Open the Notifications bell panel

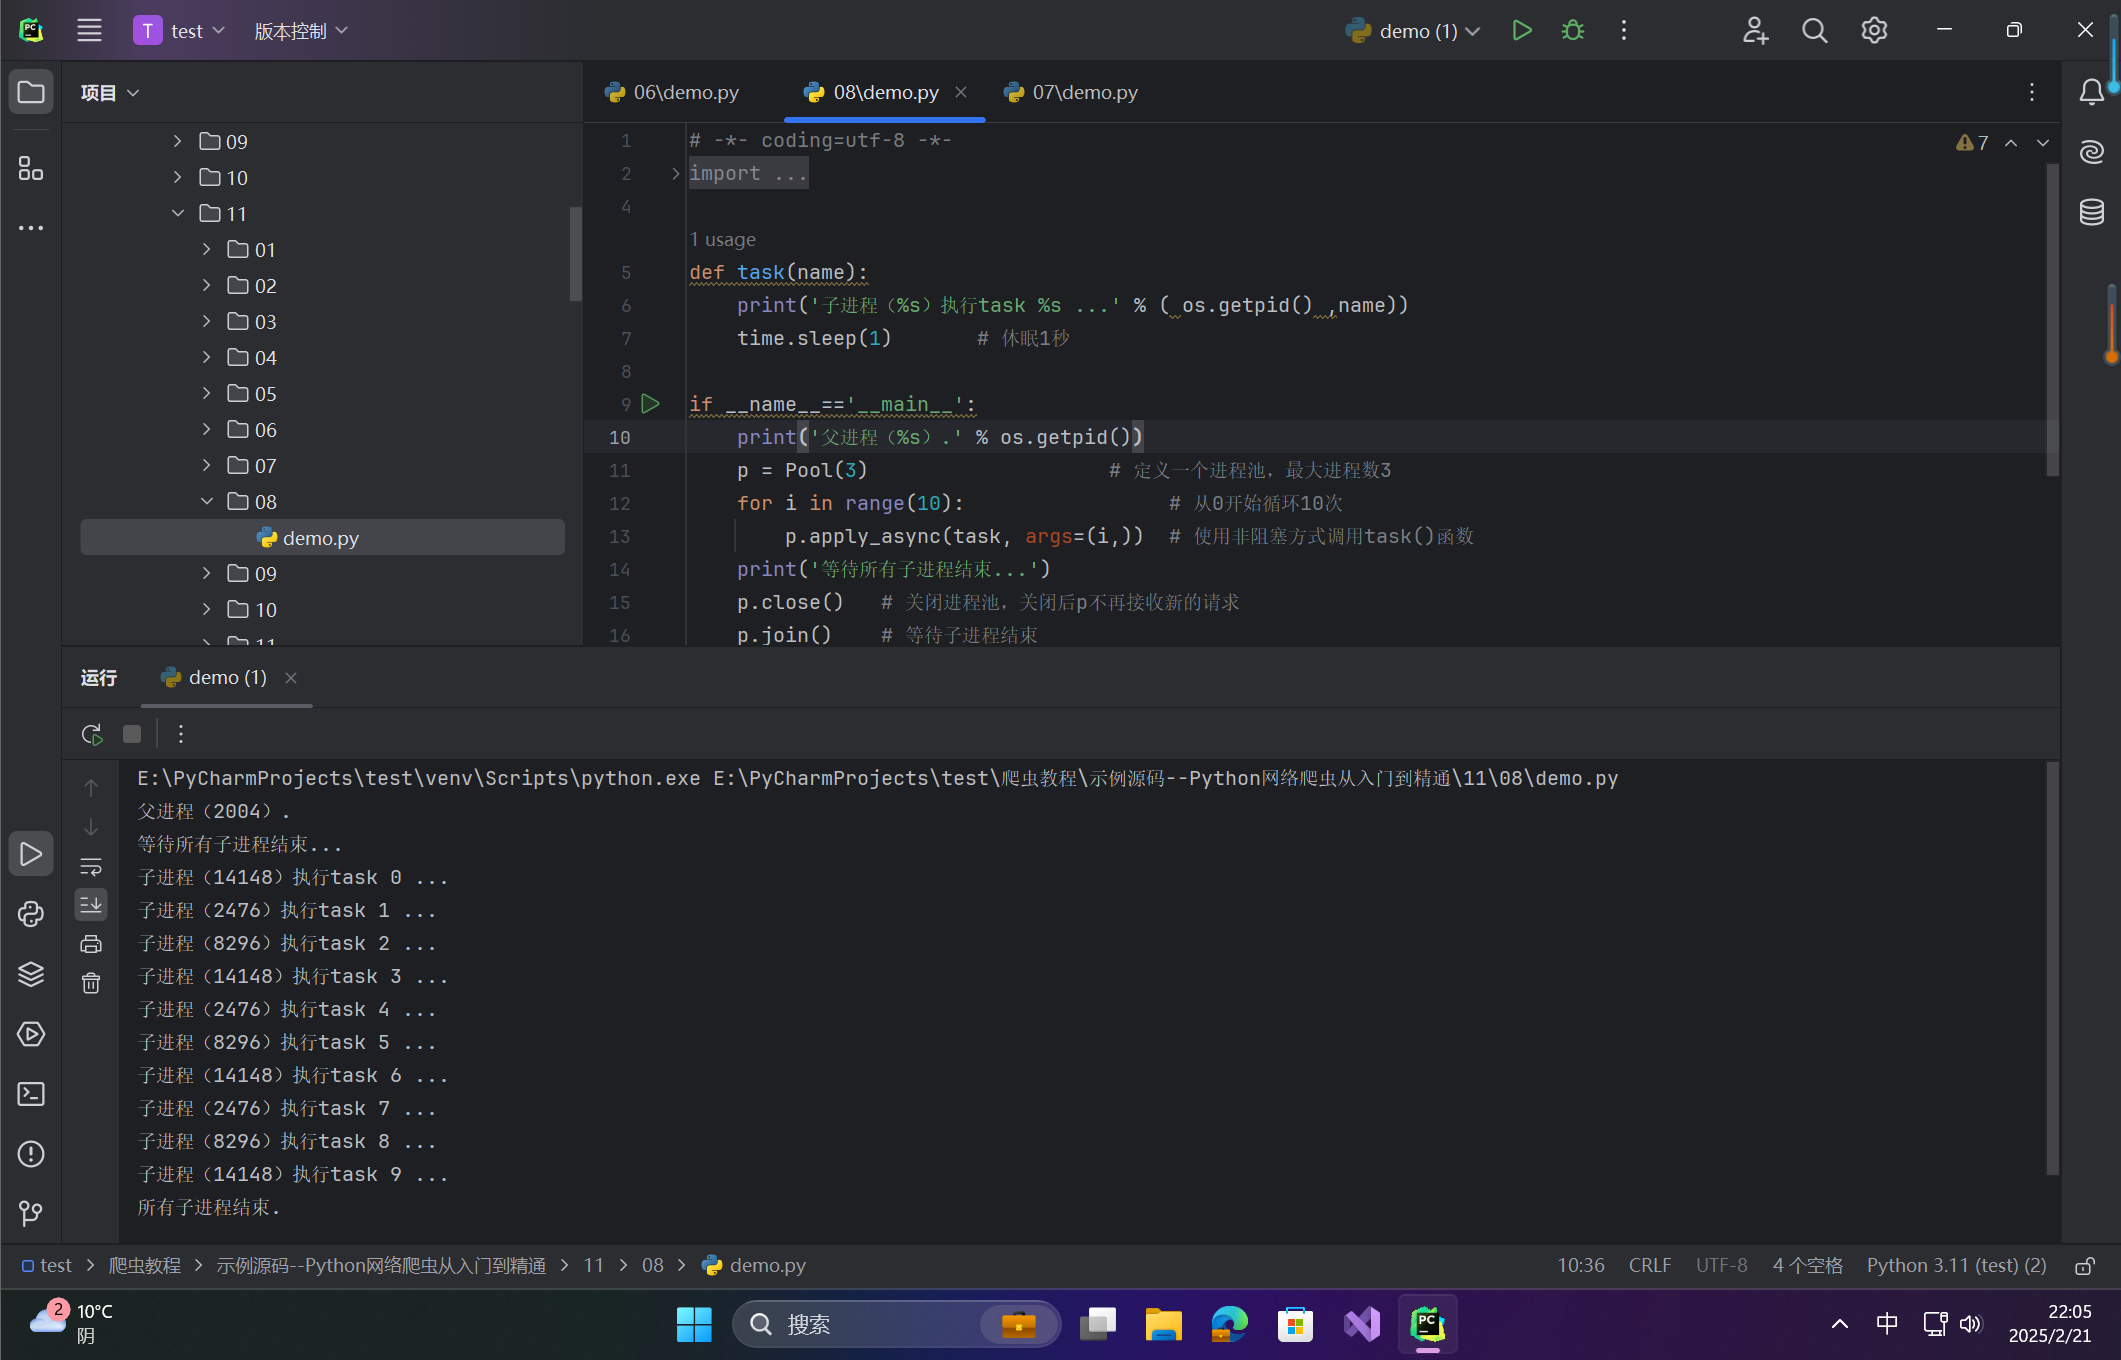[2091, 92]
